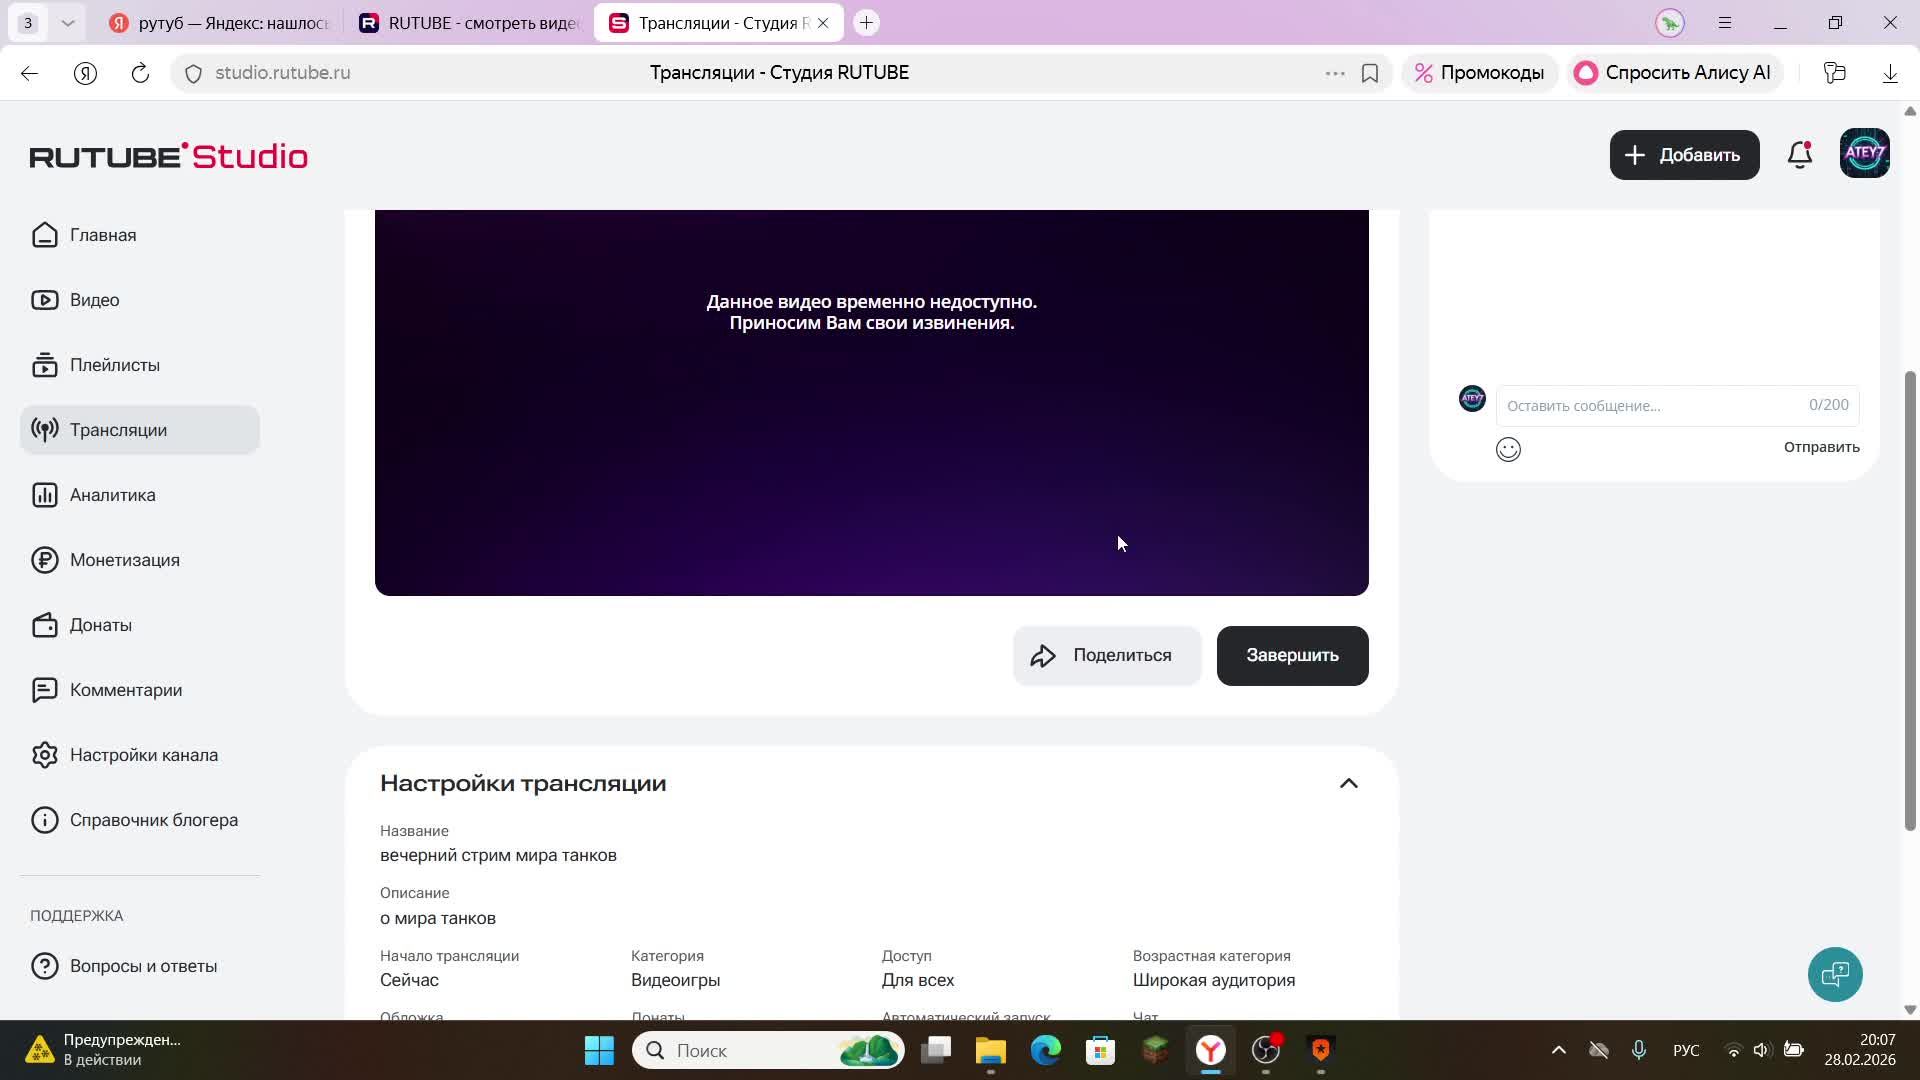Screen dimensions: 1920x1080
Task: Open Donations section in sidebar
Action: point(100,625)
